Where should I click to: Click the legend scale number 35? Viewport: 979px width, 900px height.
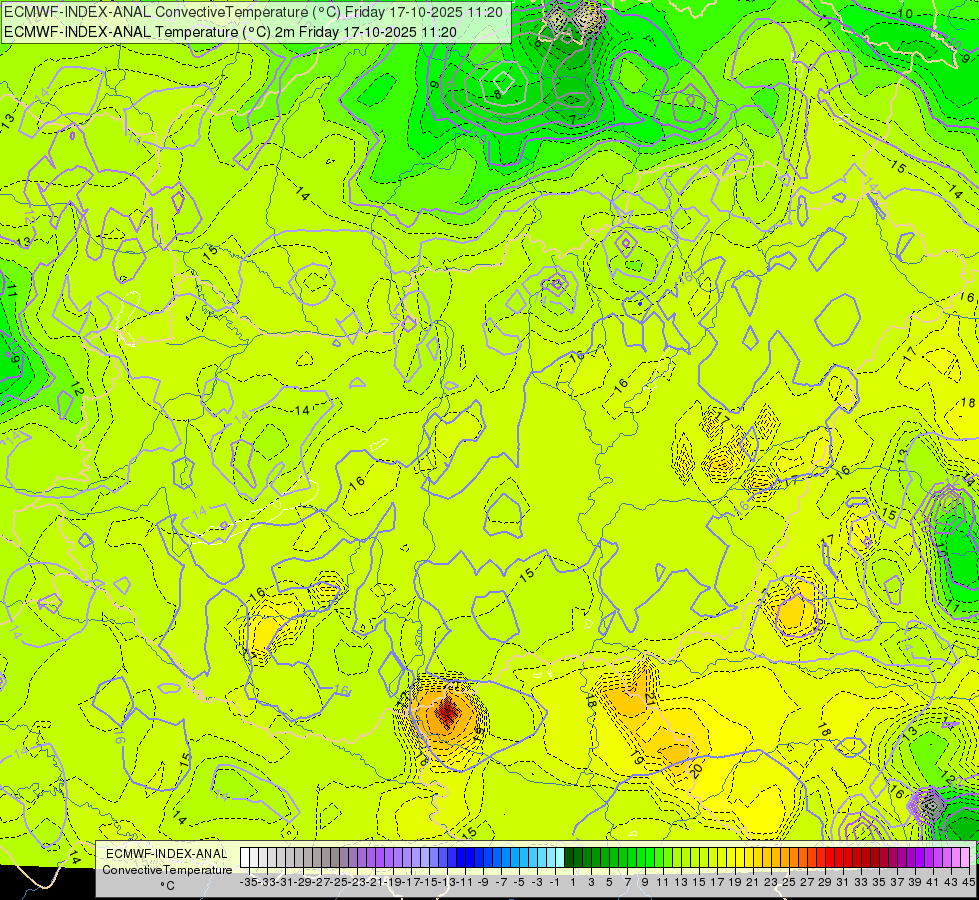pos(879,882)
